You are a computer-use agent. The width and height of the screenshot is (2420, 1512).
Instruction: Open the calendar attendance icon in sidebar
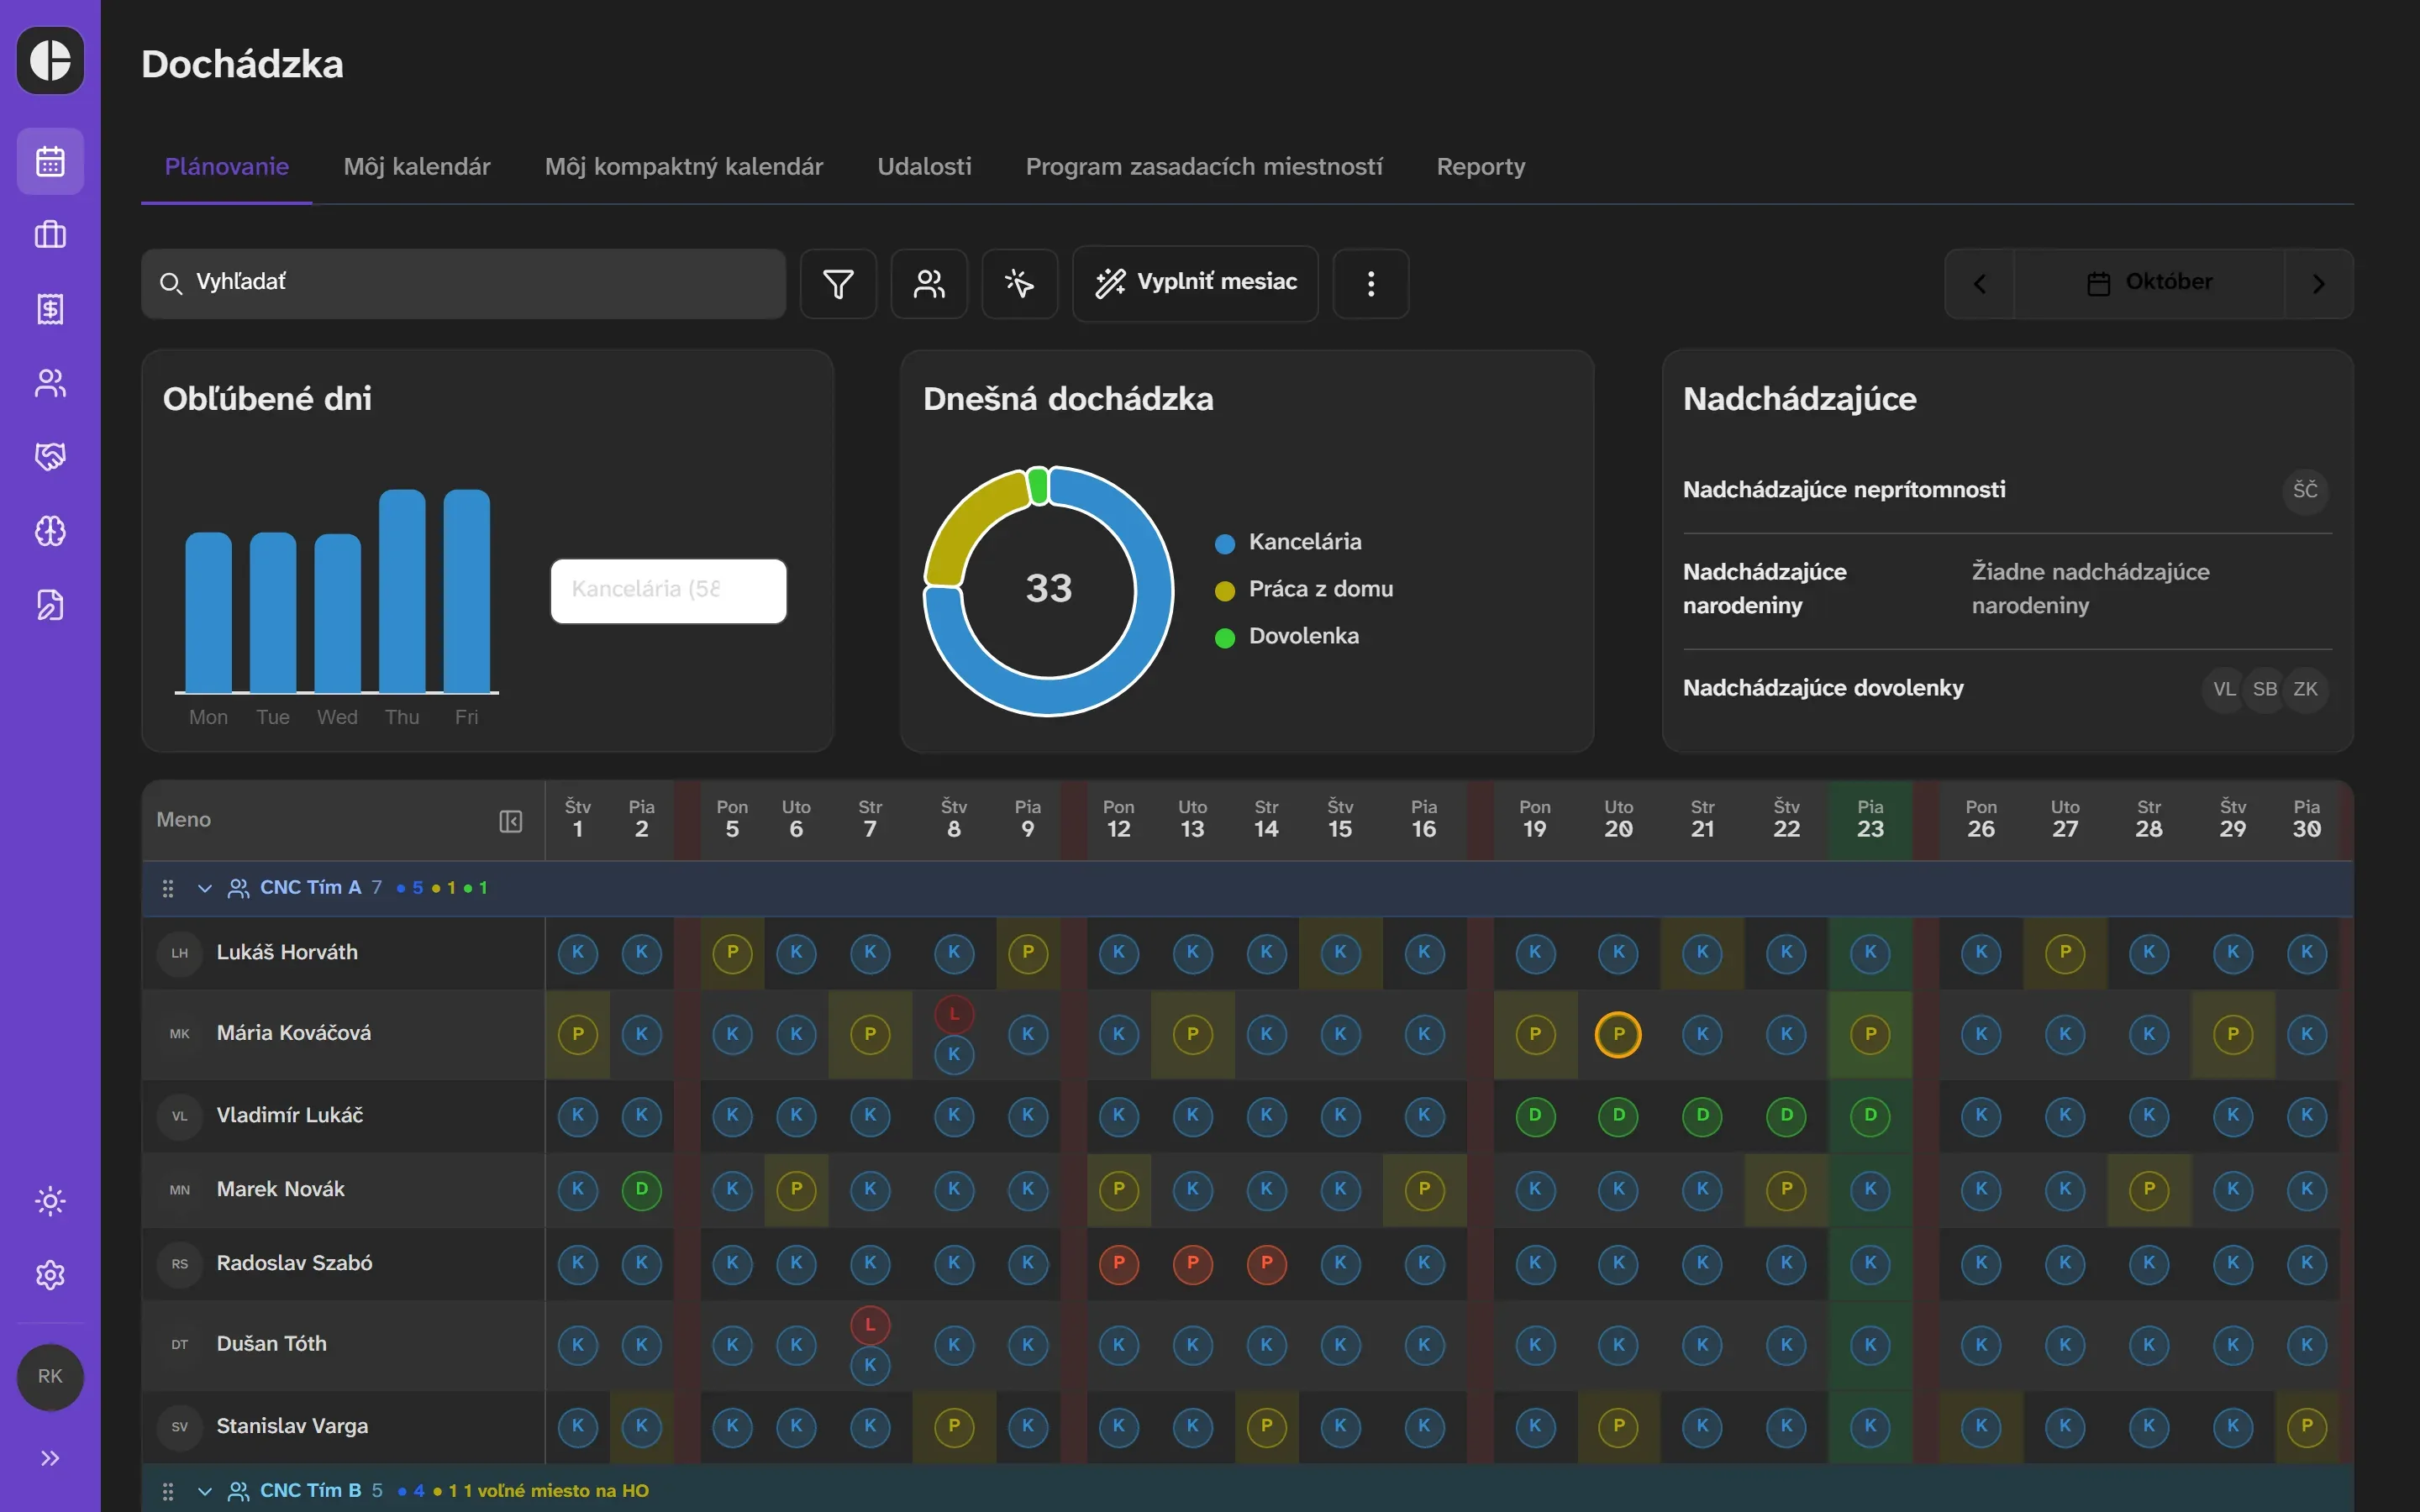click(50, 161)
